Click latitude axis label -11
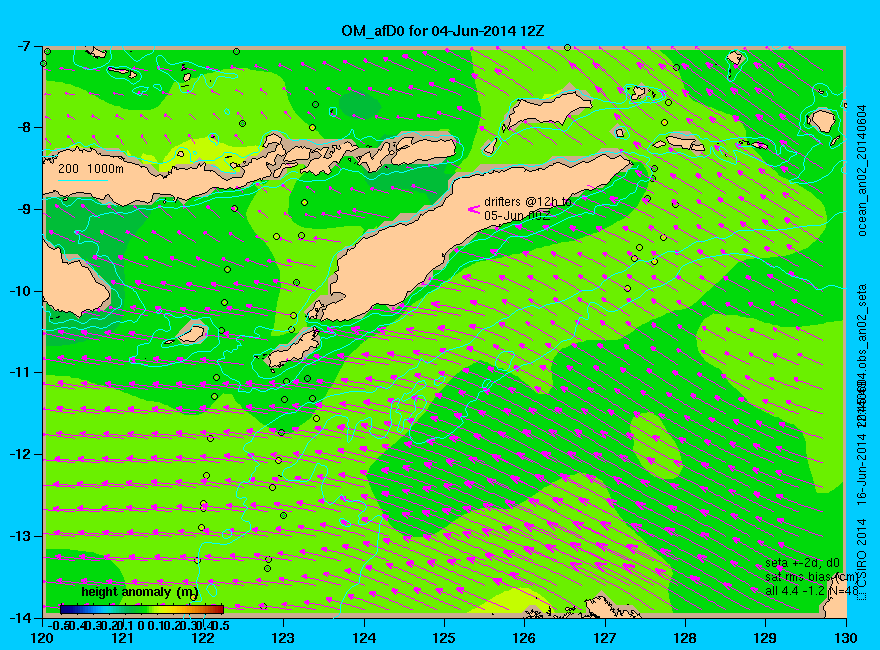This screenshot has height=650, width=880. click(x=21, y=373)
